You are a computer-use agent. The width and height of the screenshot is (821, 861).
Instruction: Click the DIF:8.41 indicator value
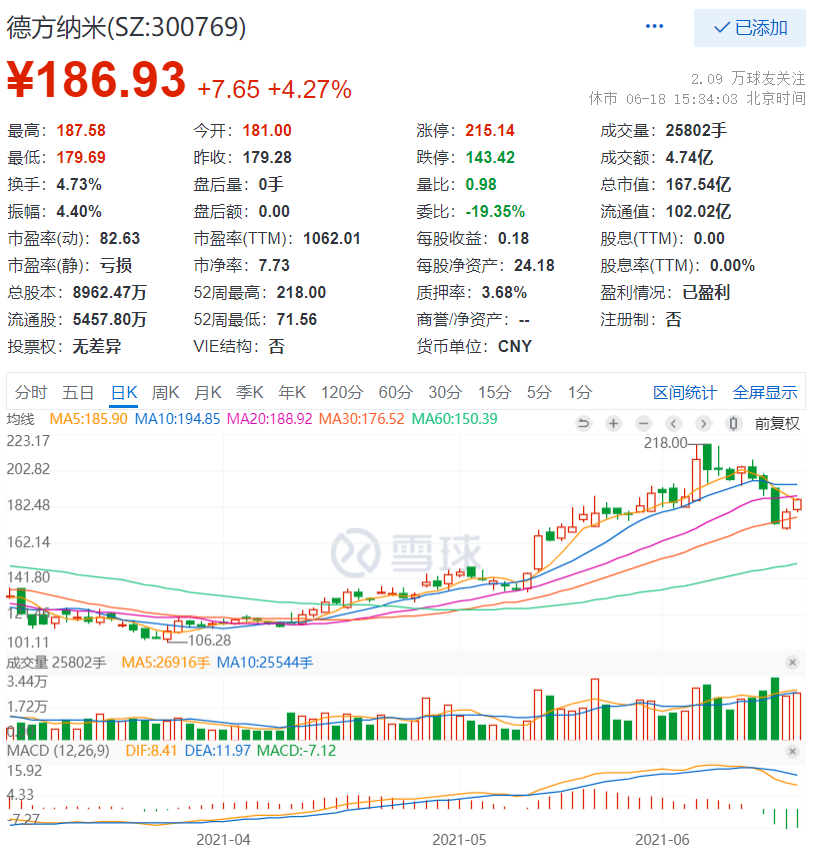(x=151, y=751)
